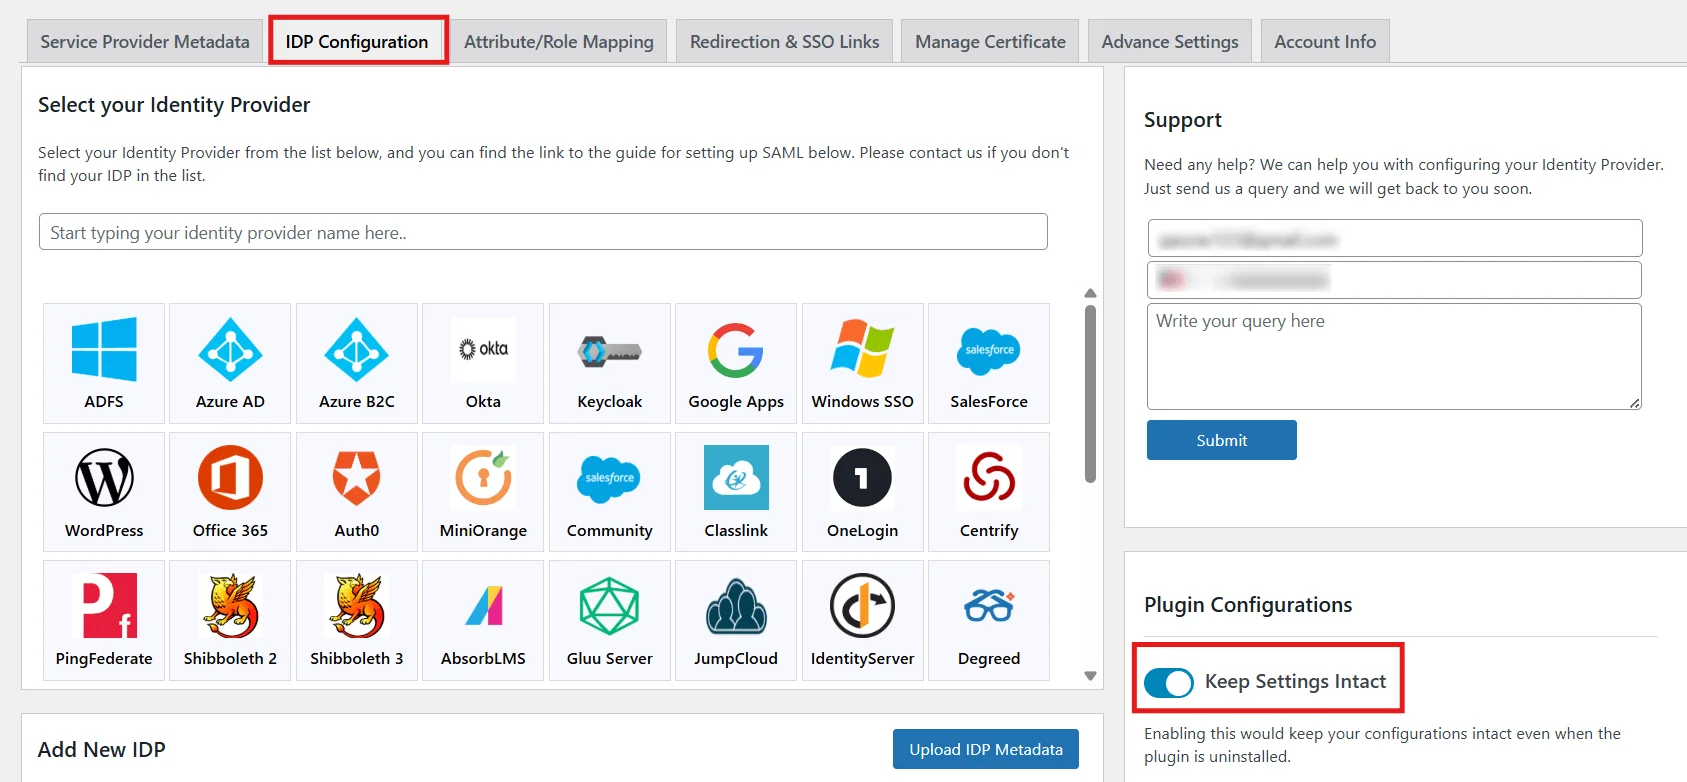Viewport: 1687px width, 782px height.
Task: Click the Upload IDP Metadata button
Action: click(985, 749)
